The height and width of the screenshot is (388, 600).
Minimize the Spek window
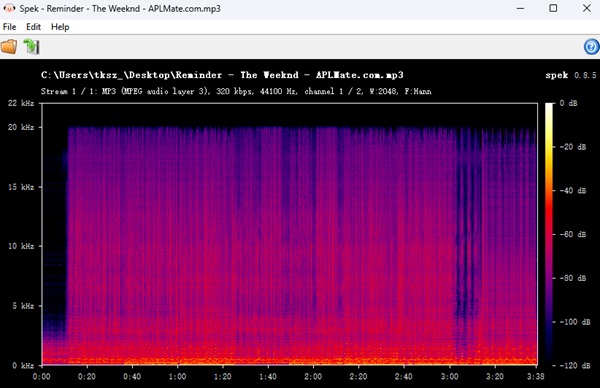520,8
